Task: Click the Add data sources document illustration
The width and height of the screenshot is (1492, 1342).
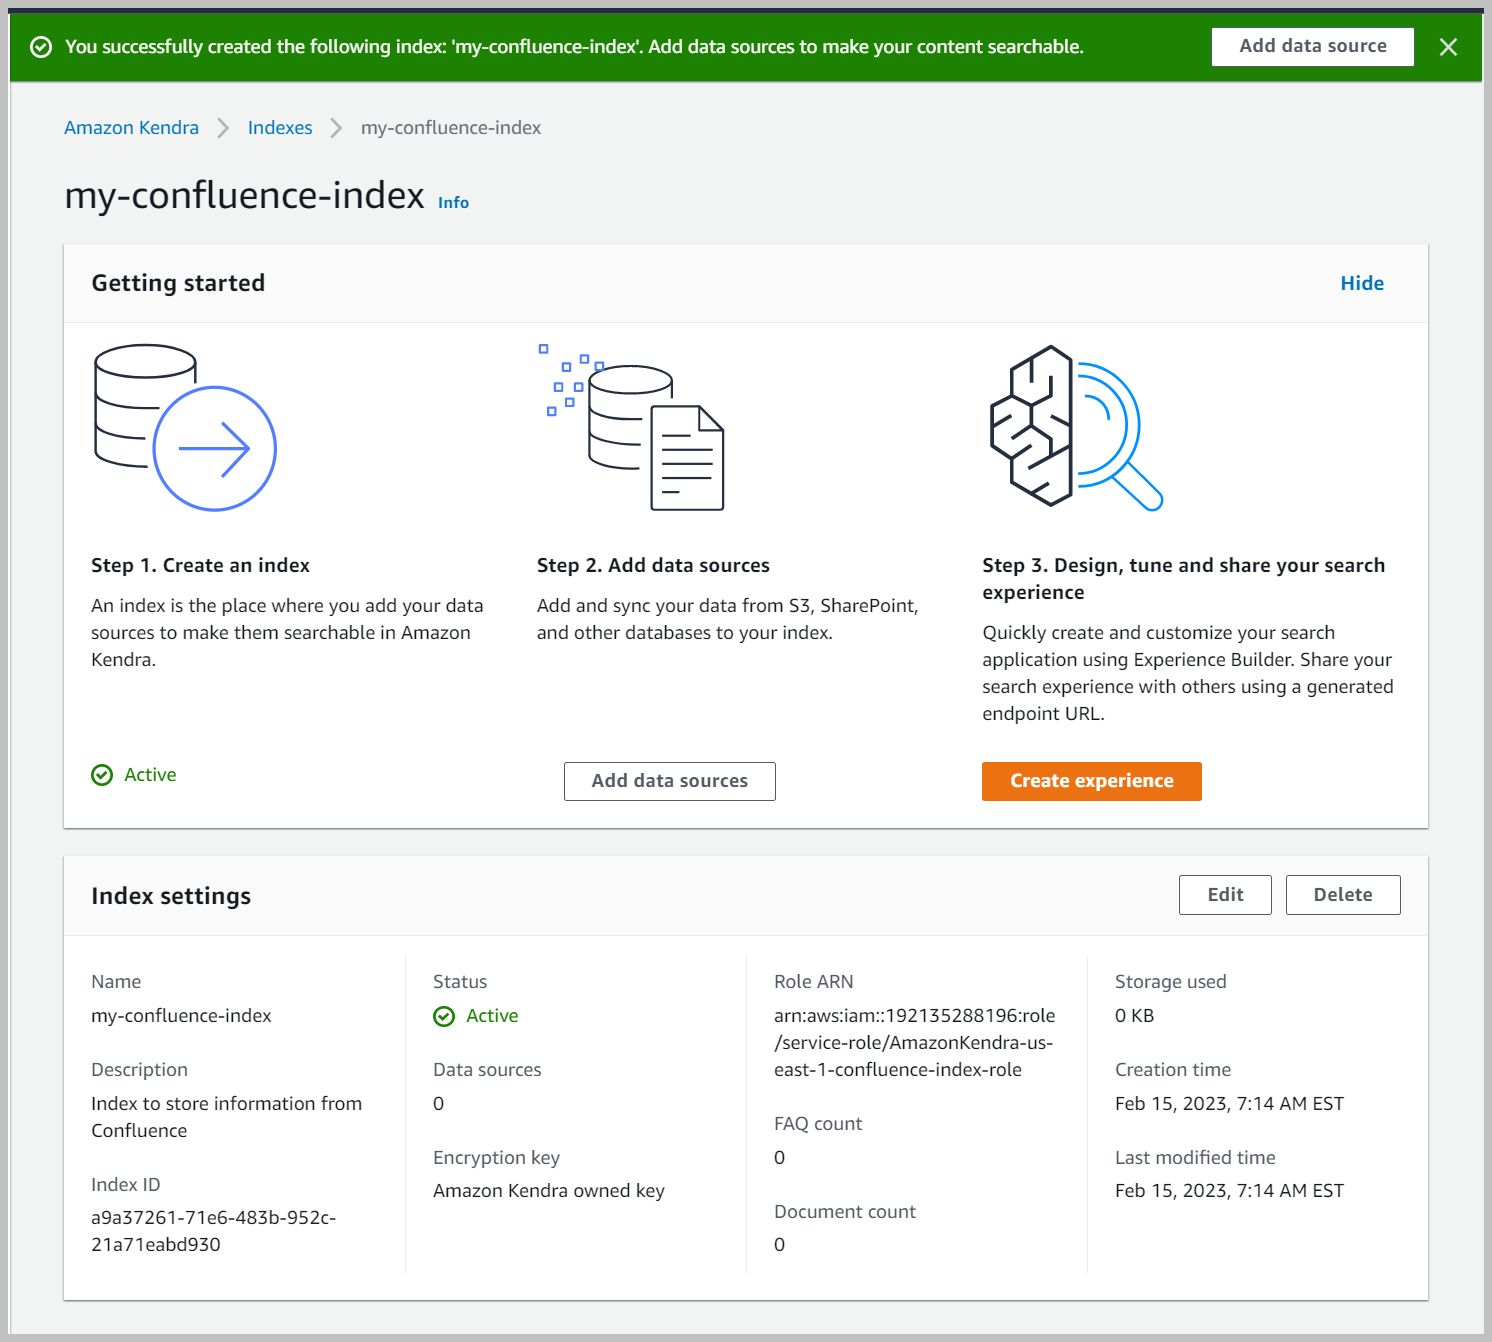Action: (x=631, y=427)
